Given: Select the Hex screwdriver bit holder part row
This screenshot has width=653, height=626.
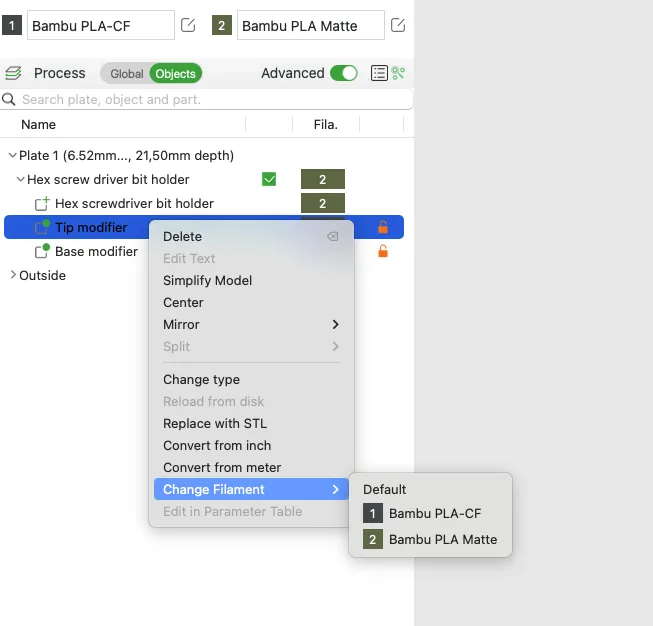Looking at the screenshot, I should (204, 203).
